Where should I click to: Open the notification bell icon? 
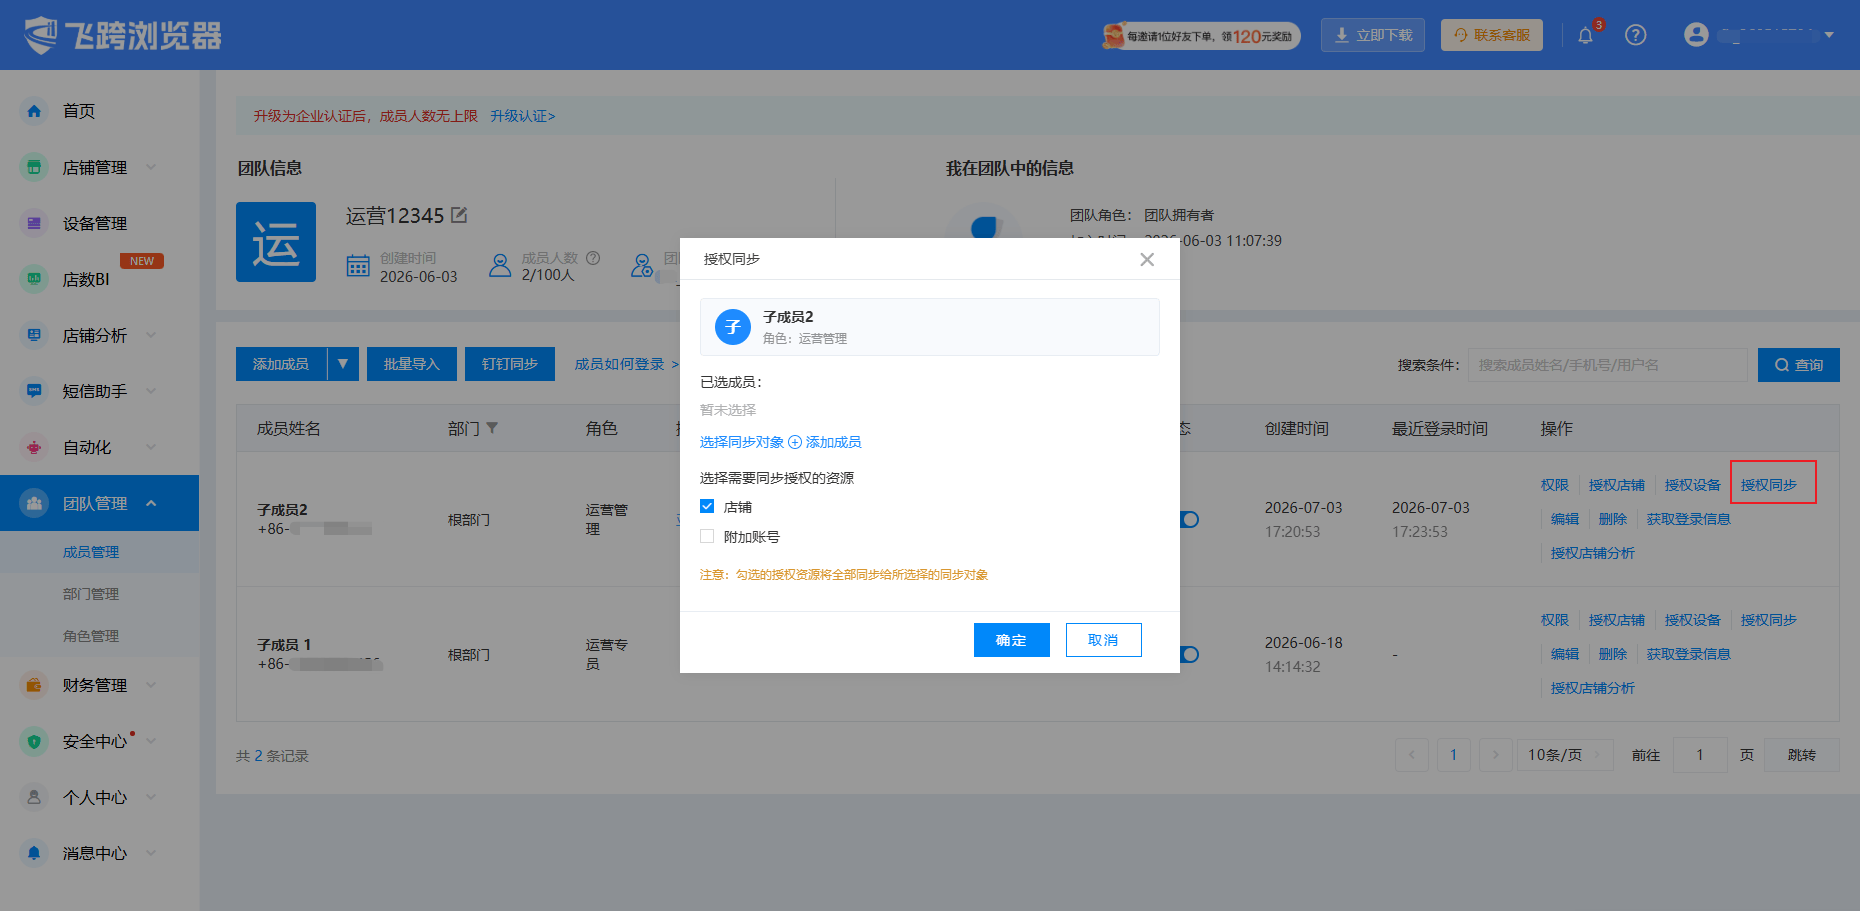1585,35
